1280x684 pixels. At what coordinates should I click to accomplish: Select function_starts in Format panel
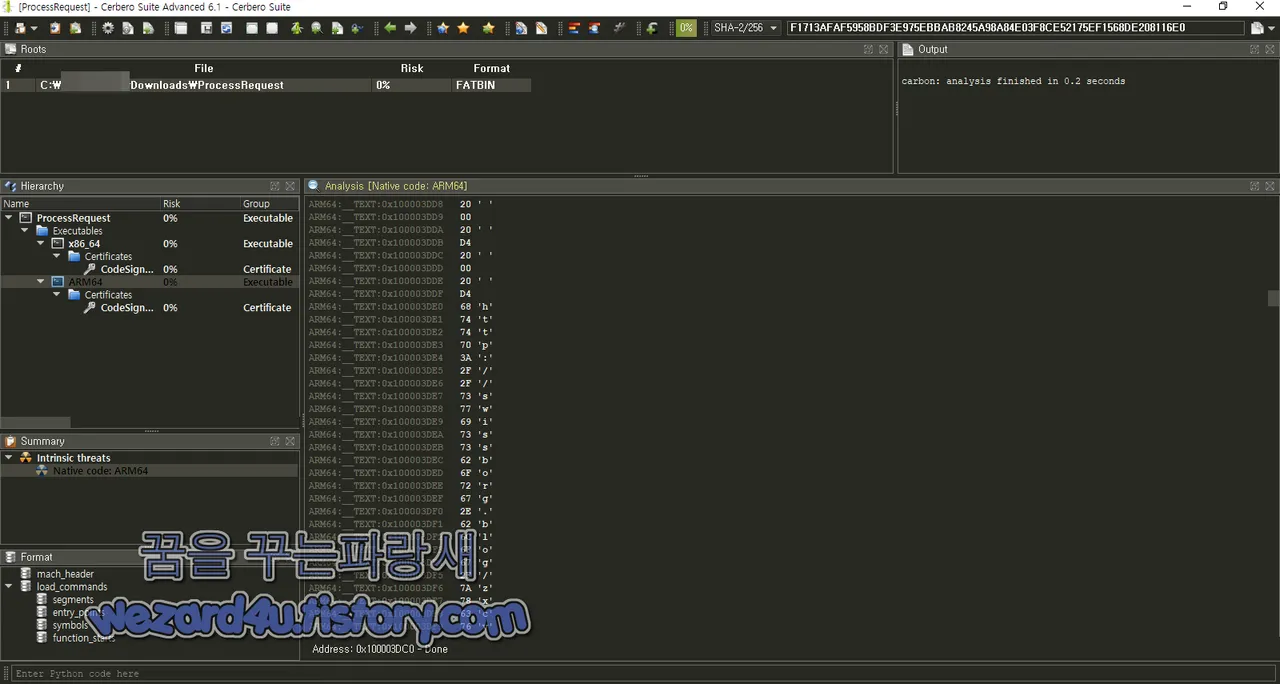[x=84, y=638]
